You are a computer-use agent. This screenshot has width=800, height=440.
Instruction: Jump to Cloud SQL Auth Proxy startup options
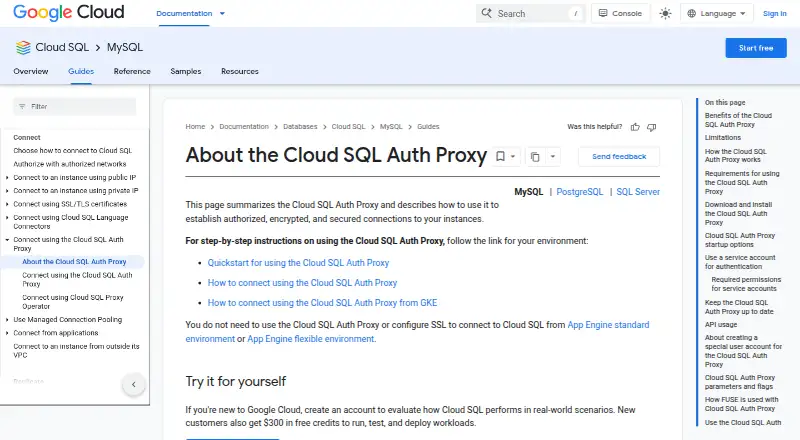coord(739,240)
